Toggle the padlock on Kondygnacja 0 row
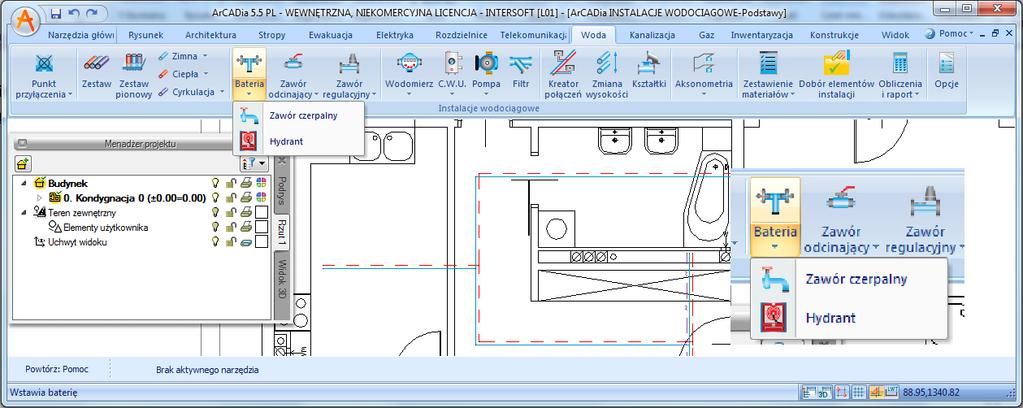This screenshot has height=408, width=1023. (x=230, y=198)
